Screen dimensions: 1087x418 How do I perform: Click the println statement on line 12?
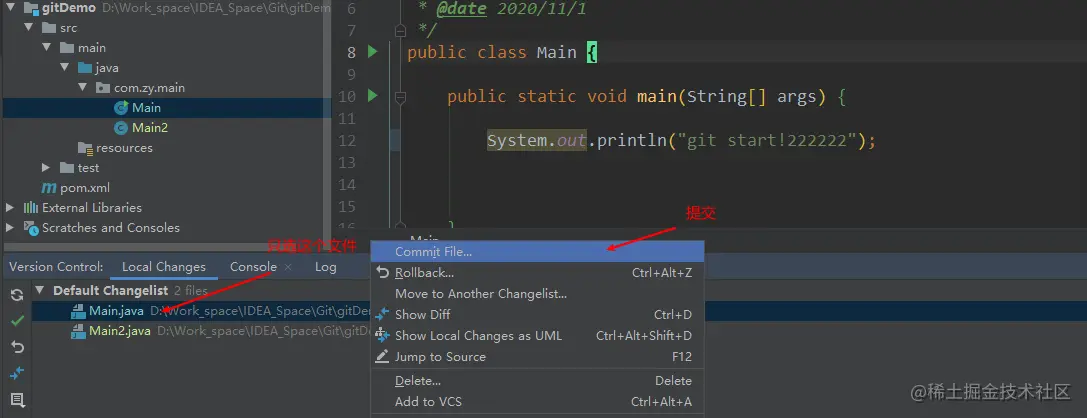(681, 141)
